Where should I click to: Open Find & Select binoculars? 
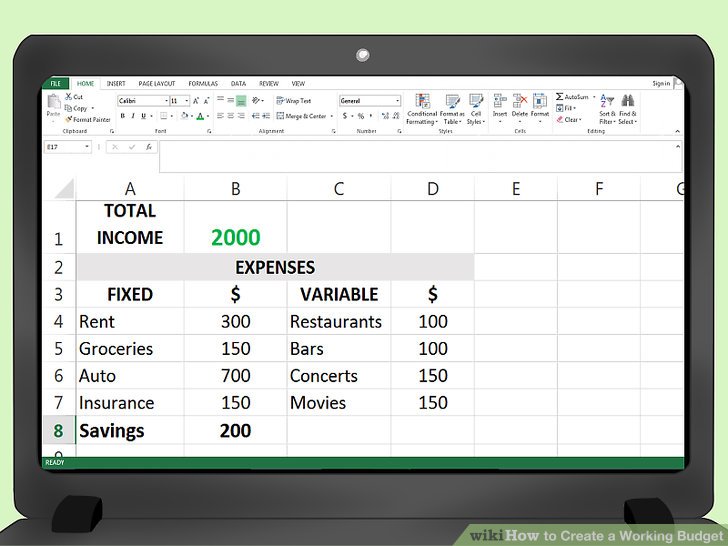tap(628, 109)
